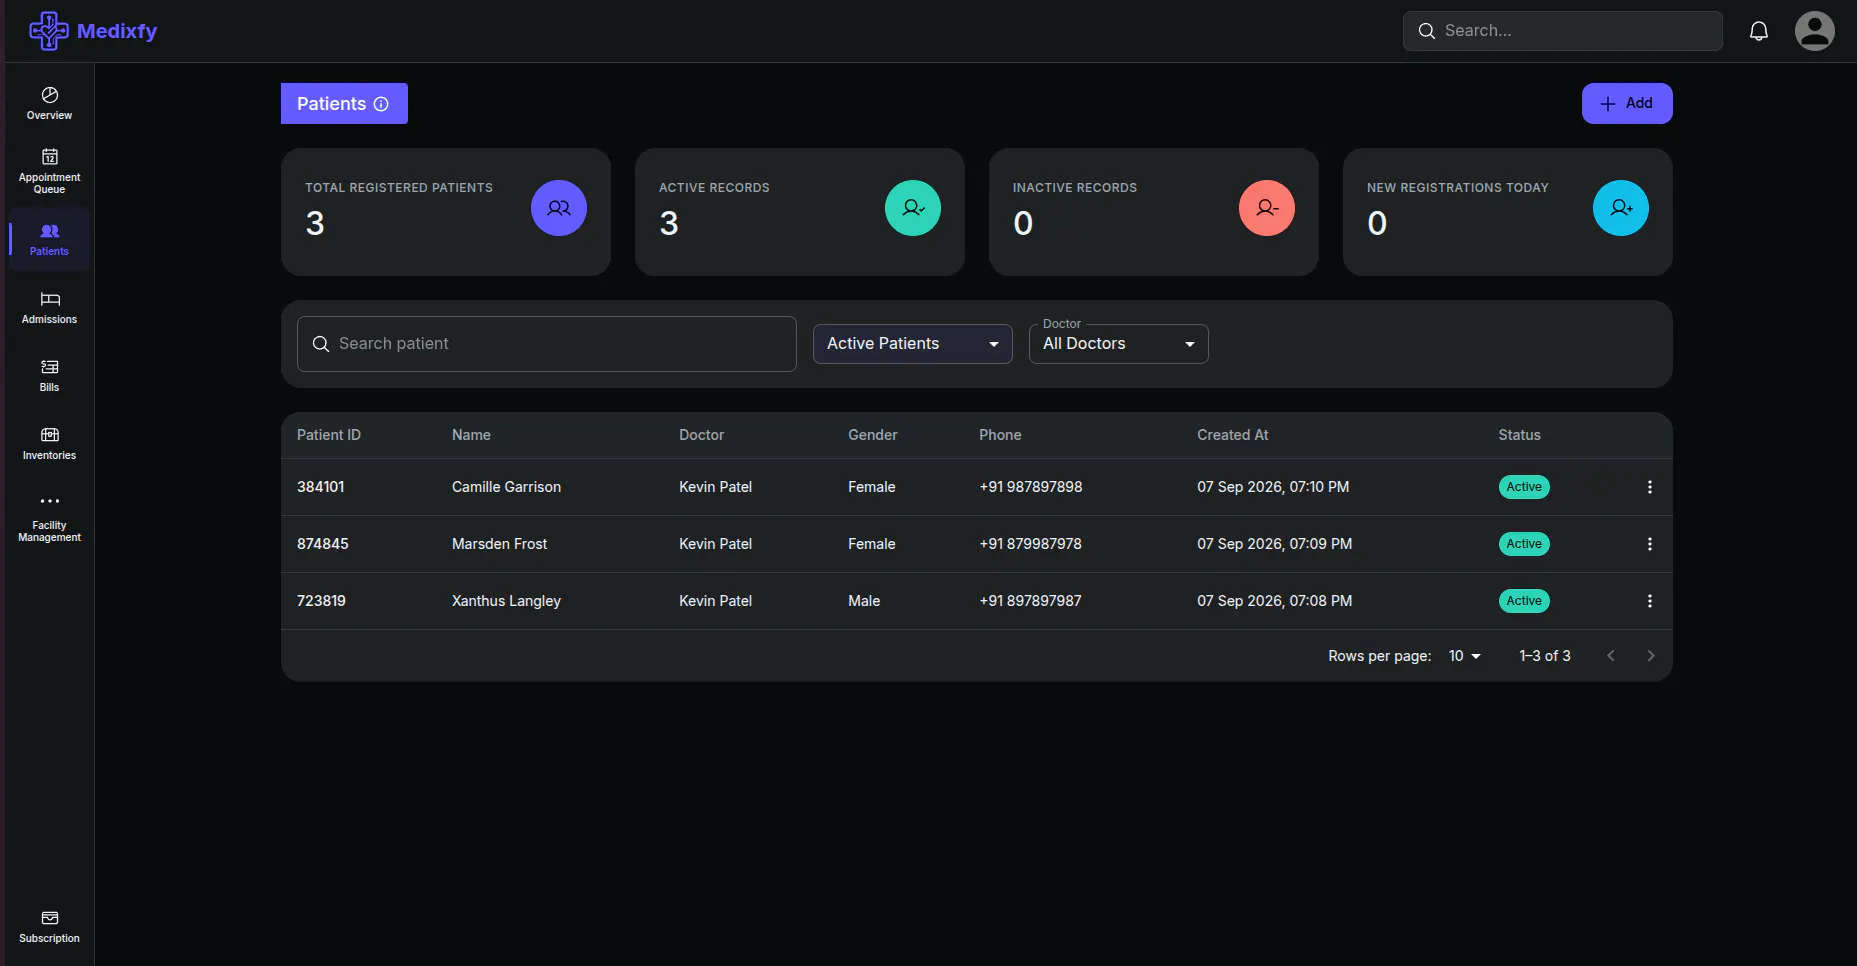The image size is (1857, 966).
Task: Select the name Xanthus Langley
Action: 506,601
